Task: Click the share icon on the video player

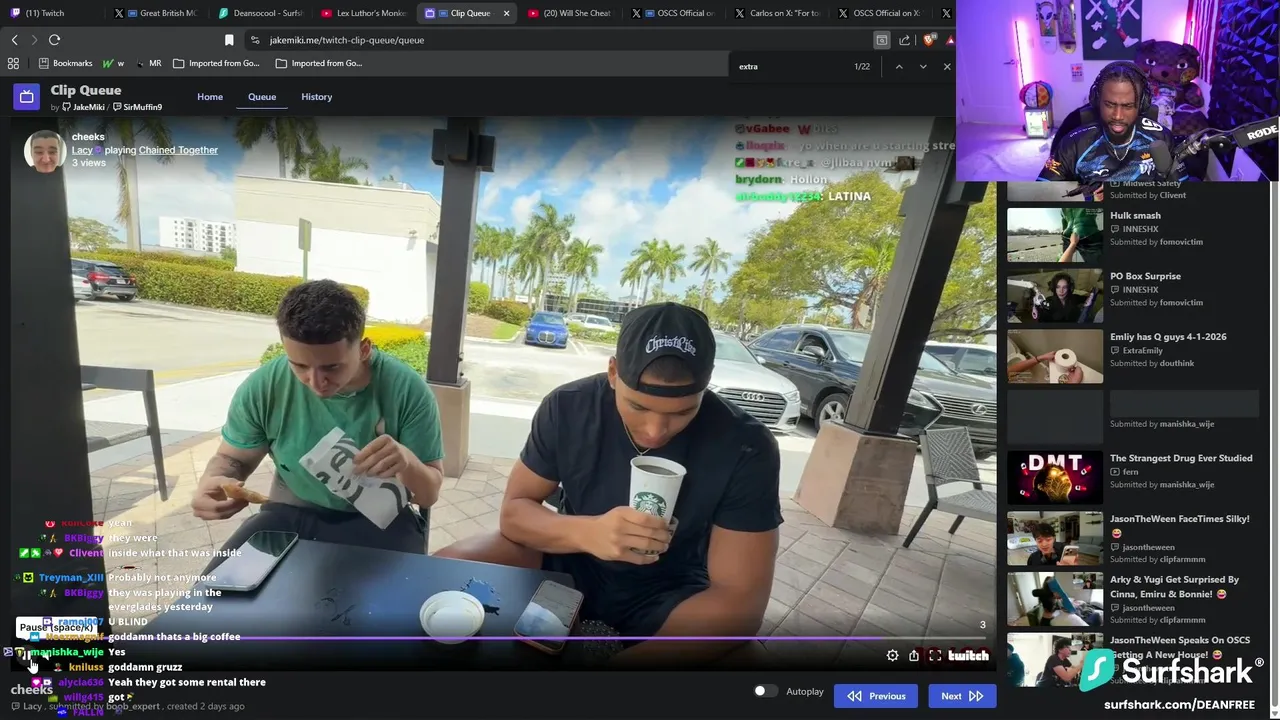Action: click(x=914, y=656)
